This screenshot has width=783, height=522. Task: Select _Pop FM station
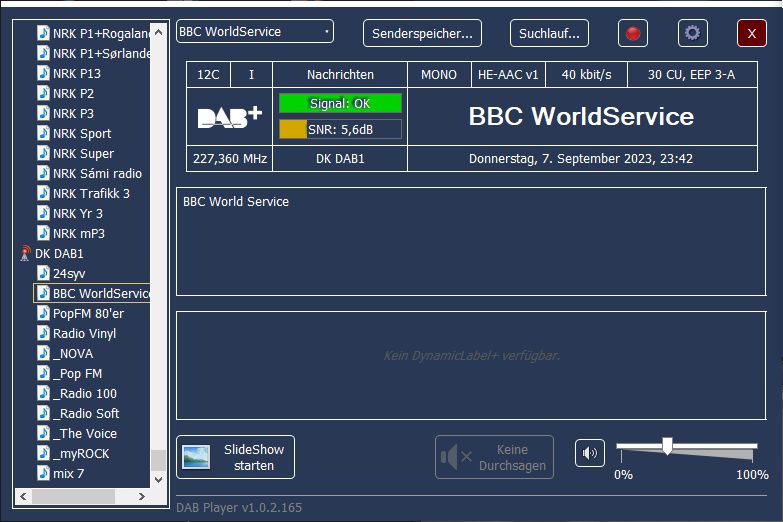[77, 373]
